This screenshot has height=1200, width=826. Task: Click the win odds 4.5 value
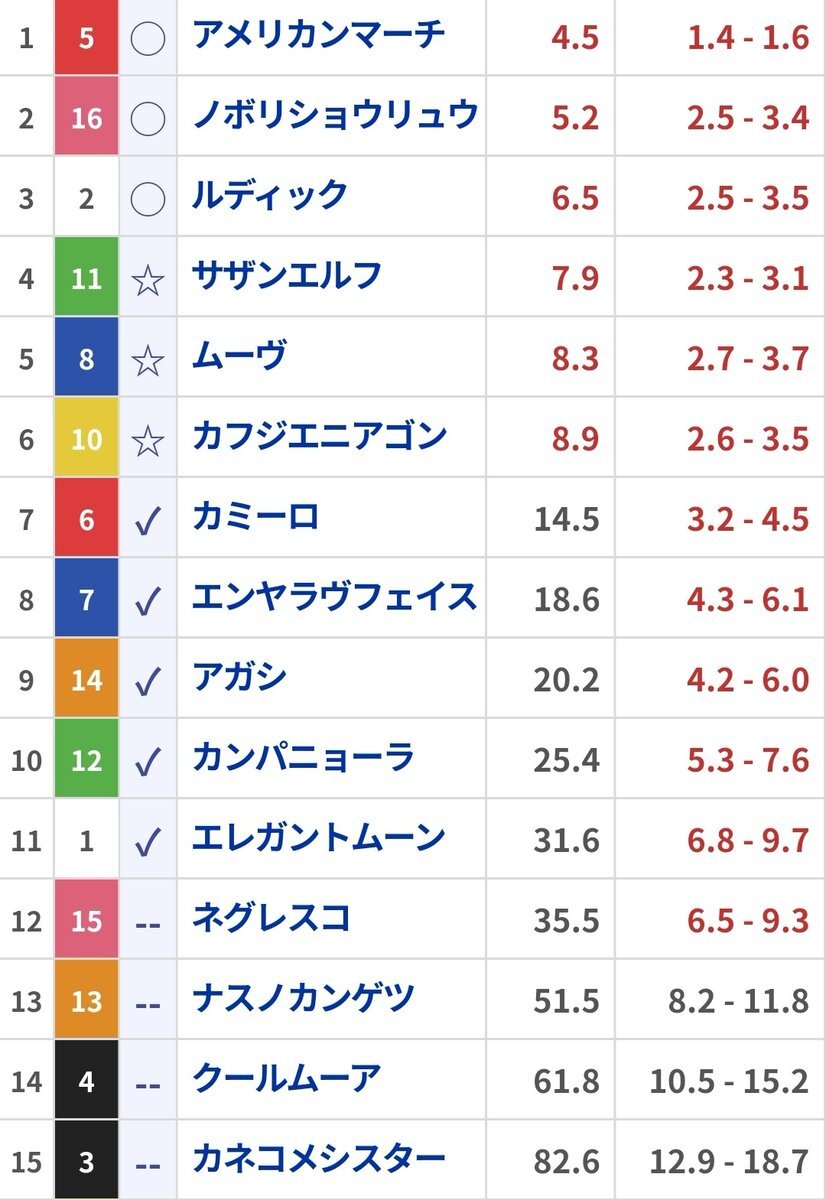point(574,38)
